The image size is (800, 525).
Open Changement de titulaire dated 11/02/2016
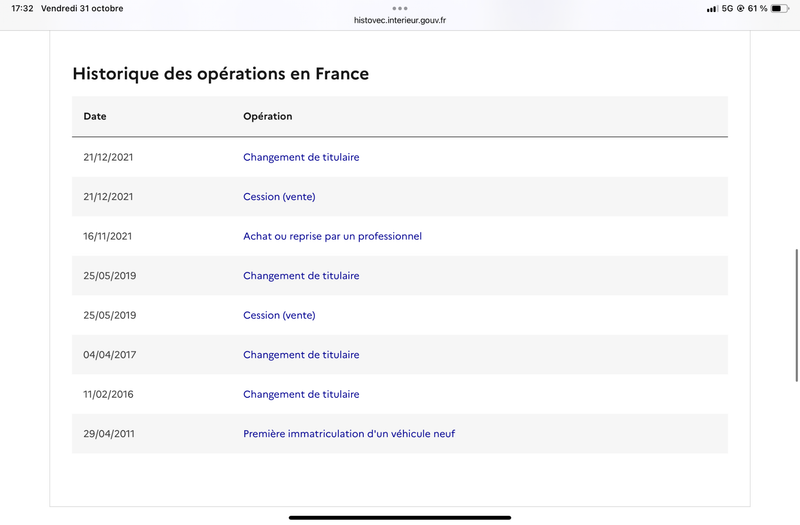301,394
